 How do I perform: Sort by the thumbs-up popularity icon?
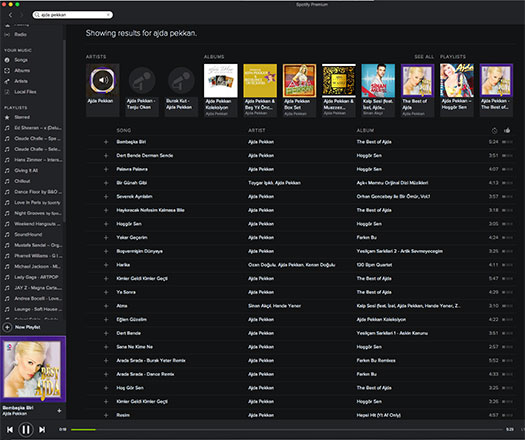(507, 131)
